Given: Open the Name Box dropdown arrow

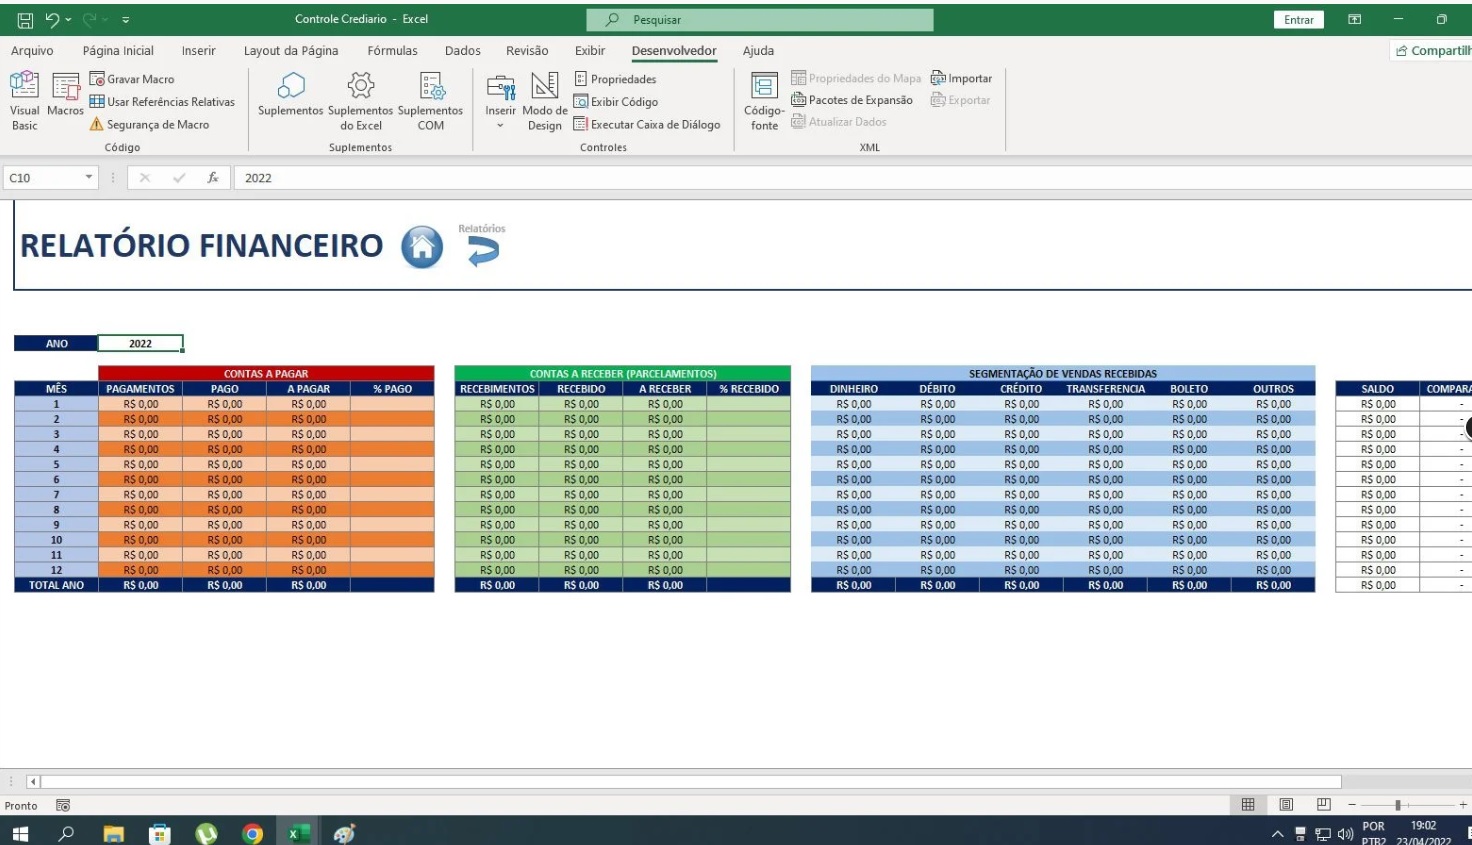Looking at the screenshot, I should click(x=89, y=177).
